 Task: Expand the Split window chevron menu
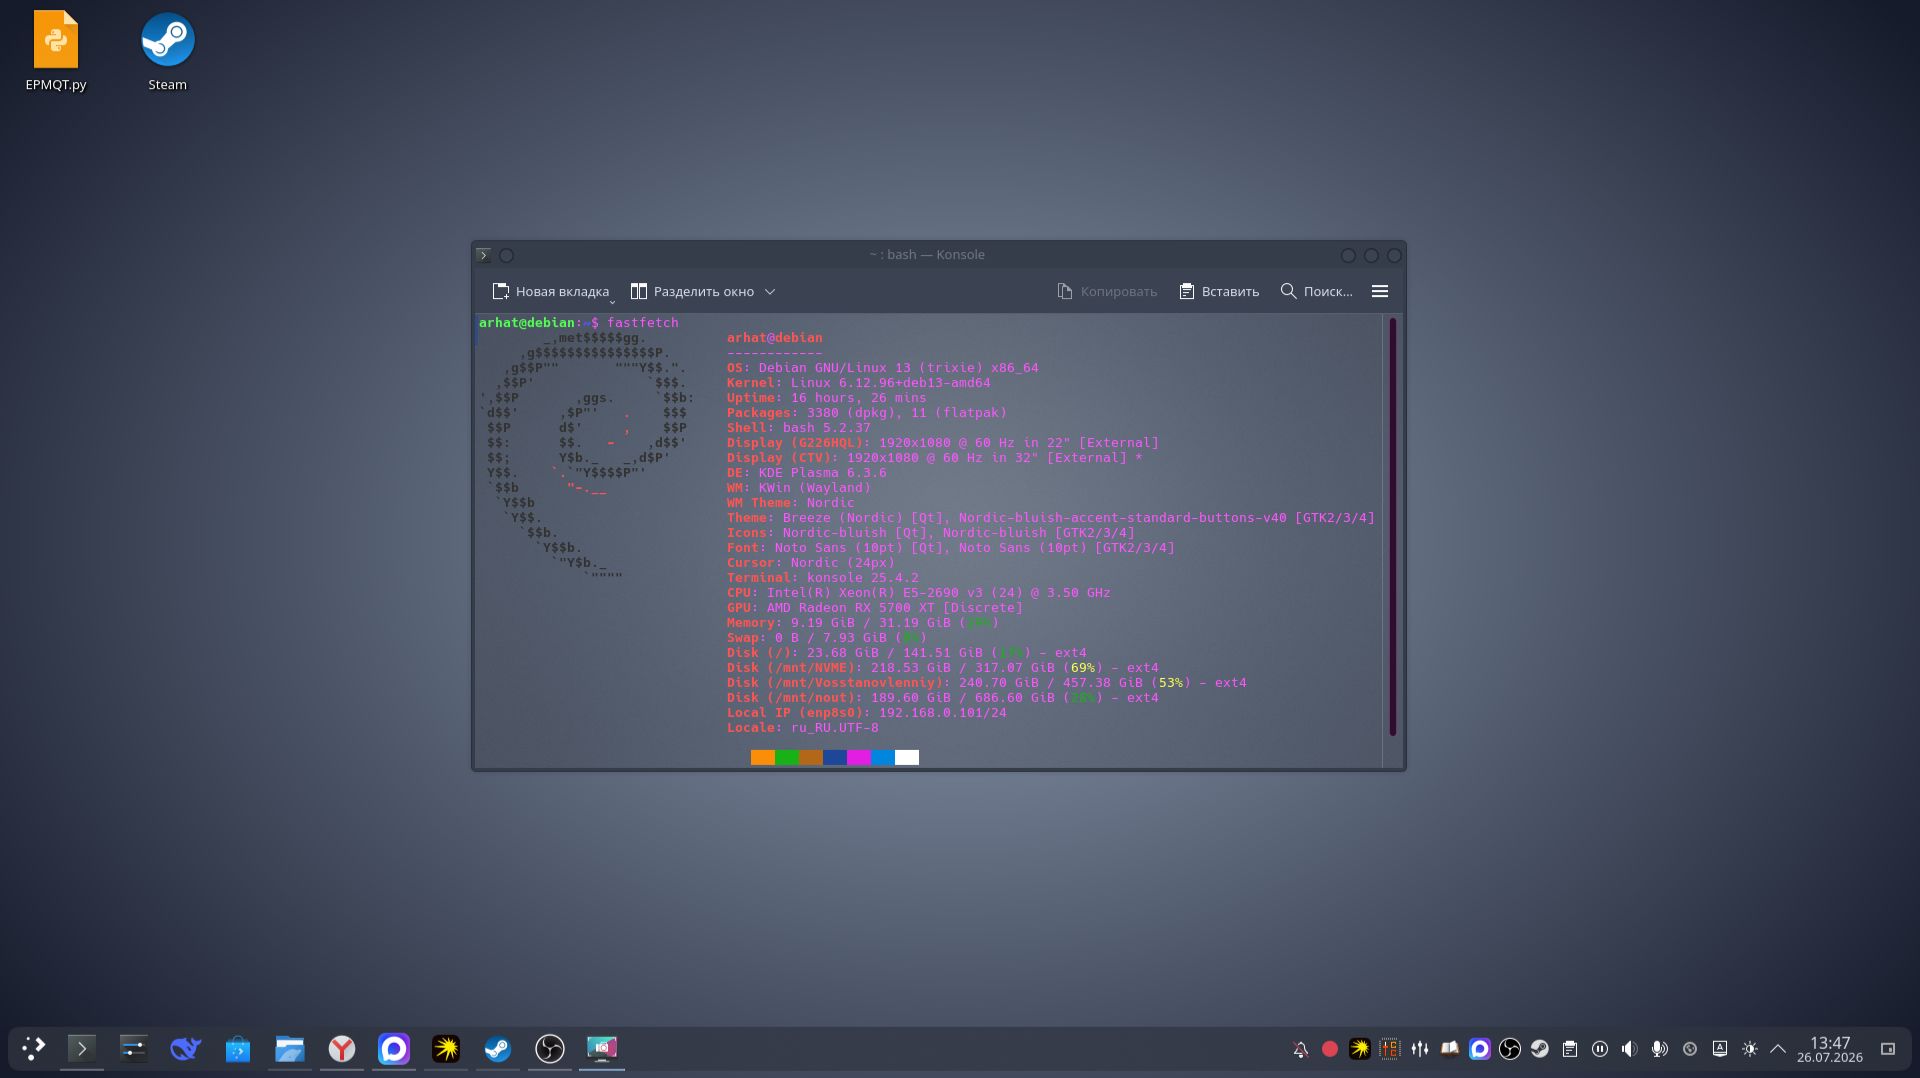coord(770,292)
